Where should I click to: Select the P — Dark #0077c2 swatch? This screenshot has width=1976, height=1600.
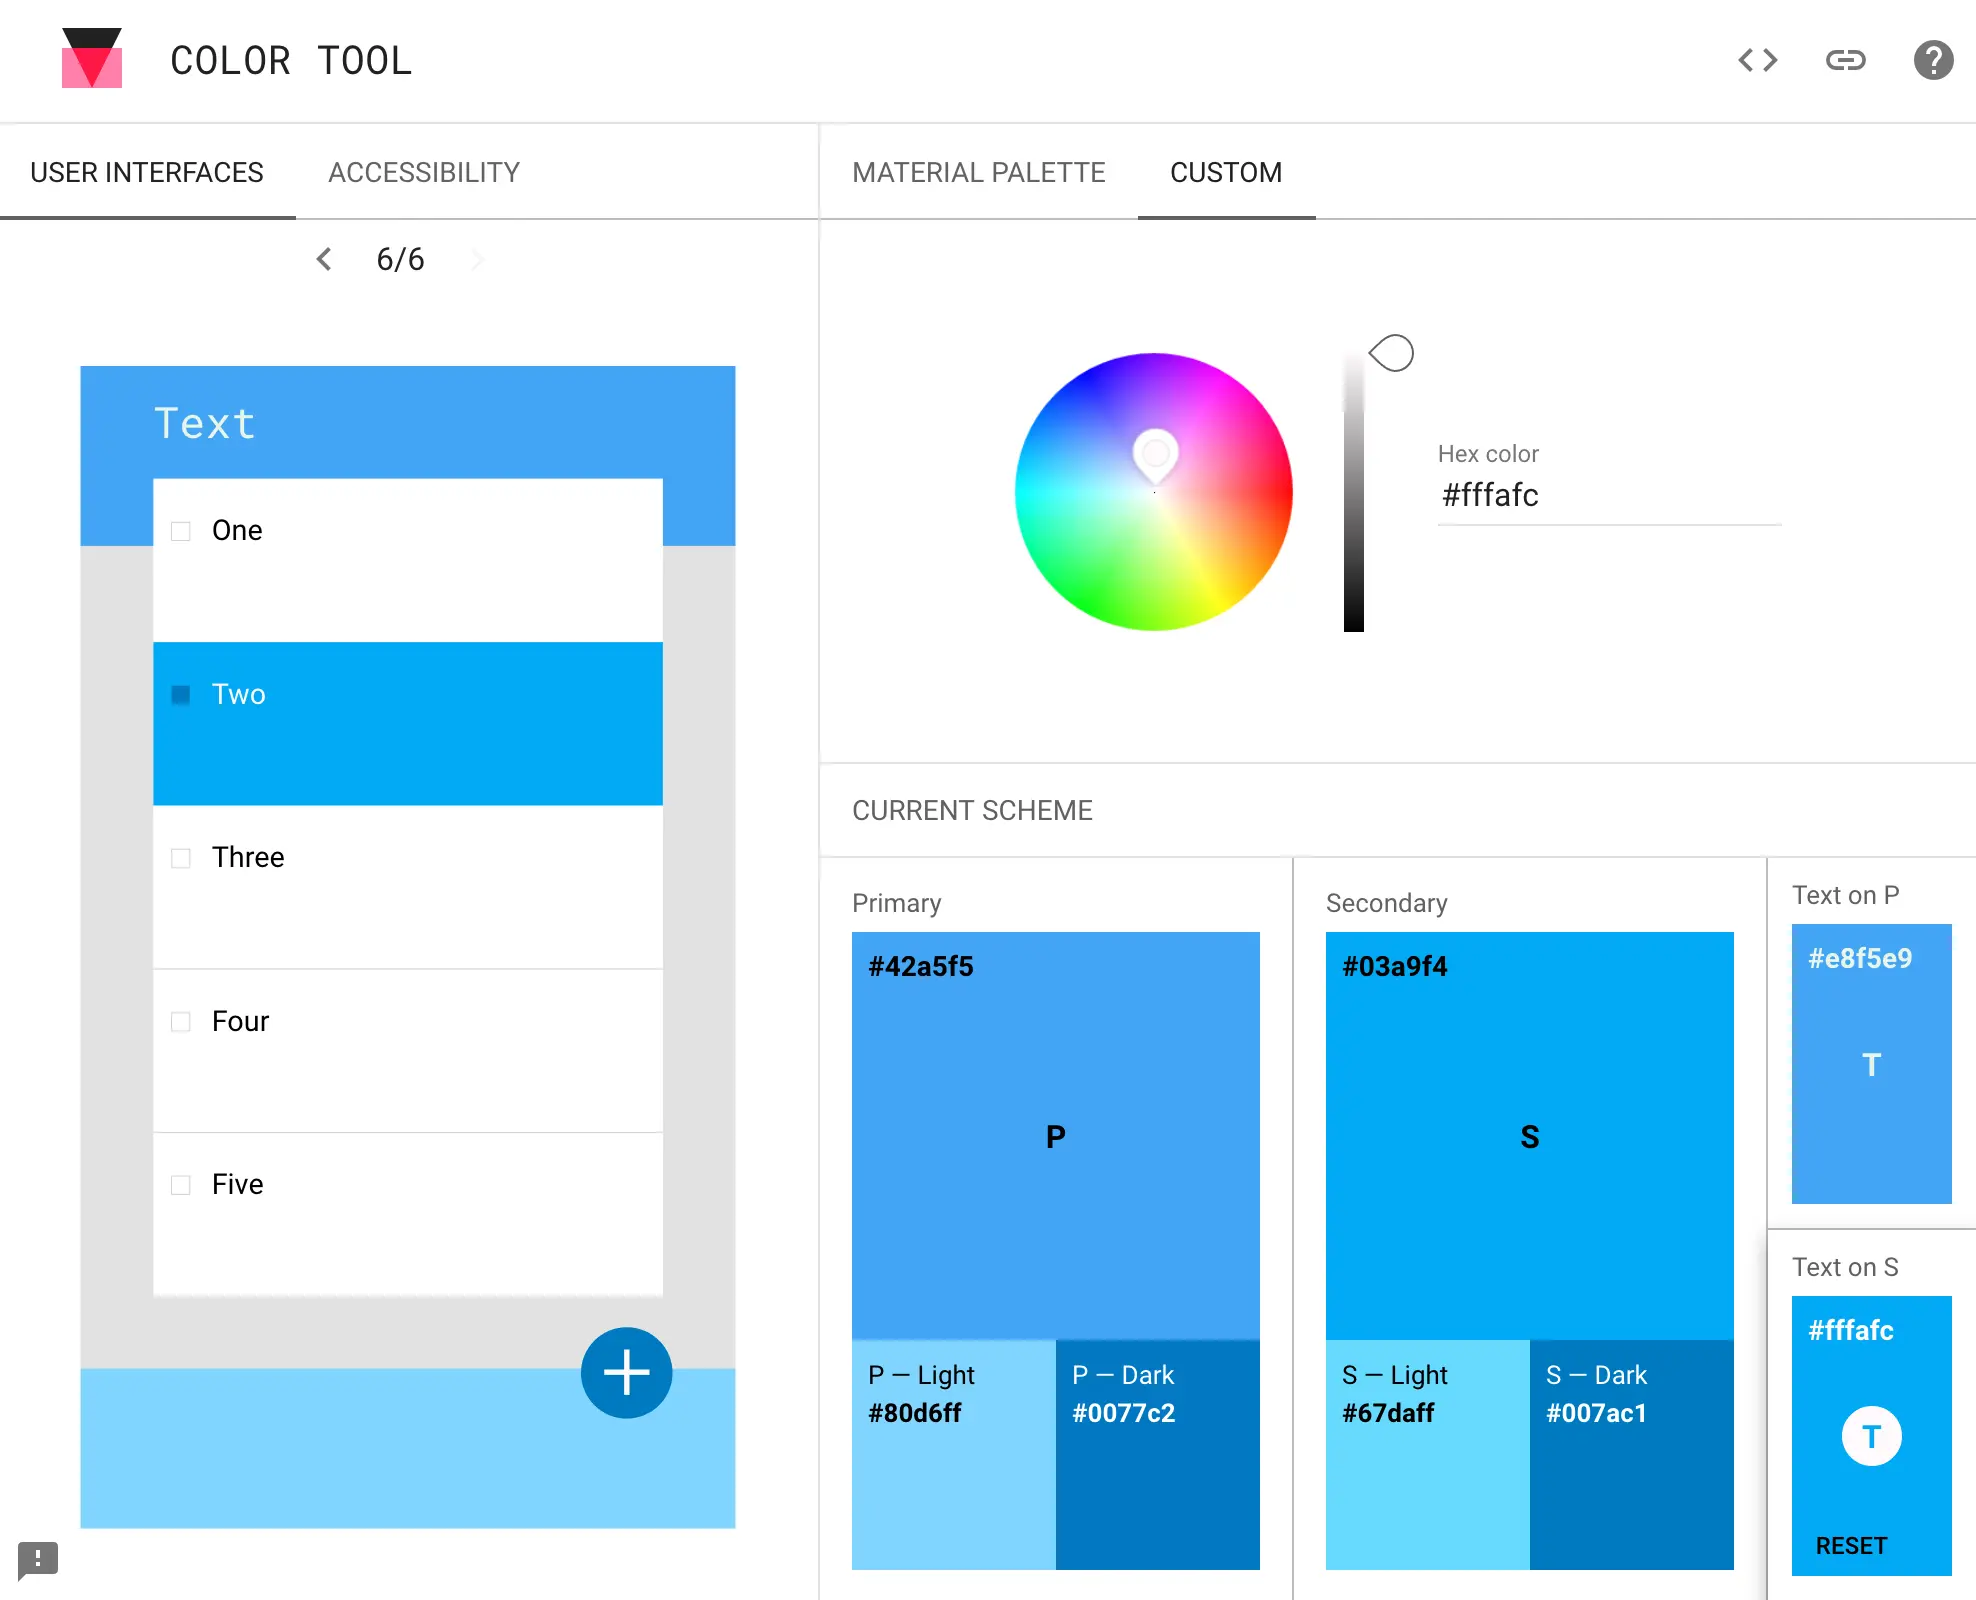point(1157,1454)
